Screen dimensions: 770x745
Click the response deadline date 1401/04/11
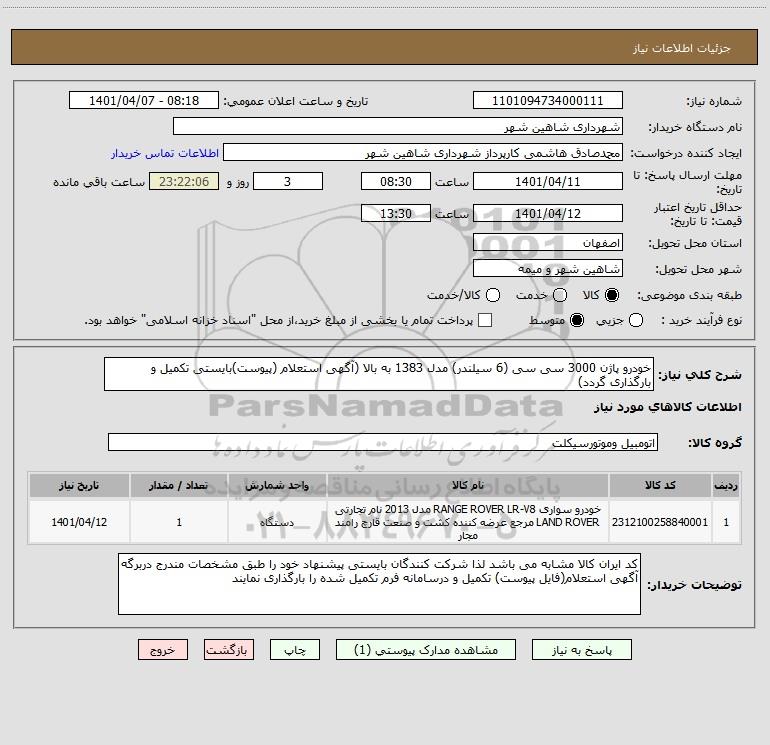point(548,181)
